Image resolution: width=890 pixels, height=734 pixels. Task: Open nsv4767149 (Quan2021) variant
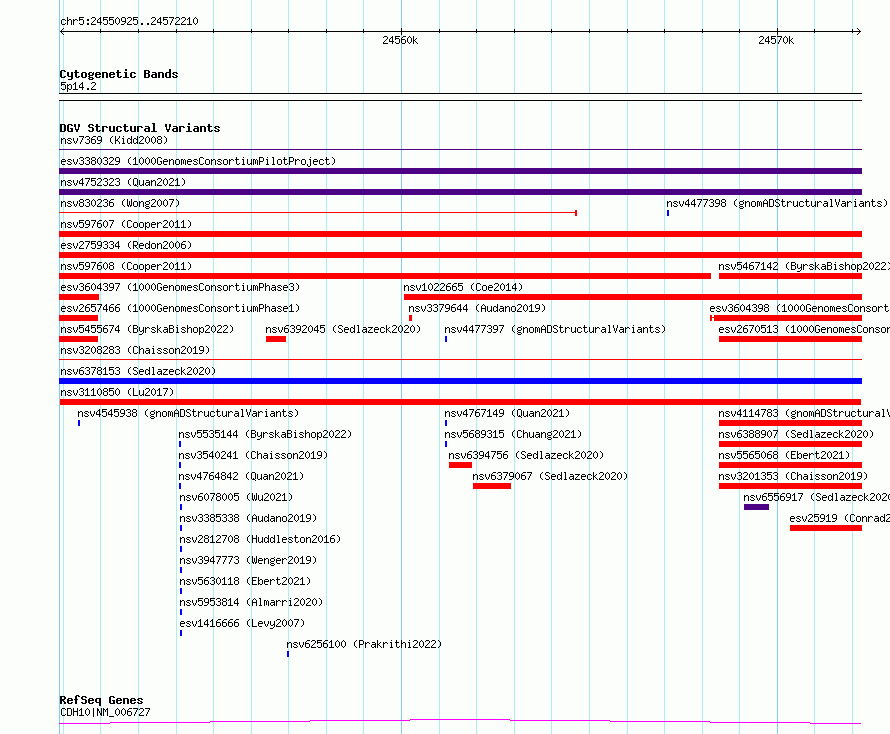tap(507, 413)
